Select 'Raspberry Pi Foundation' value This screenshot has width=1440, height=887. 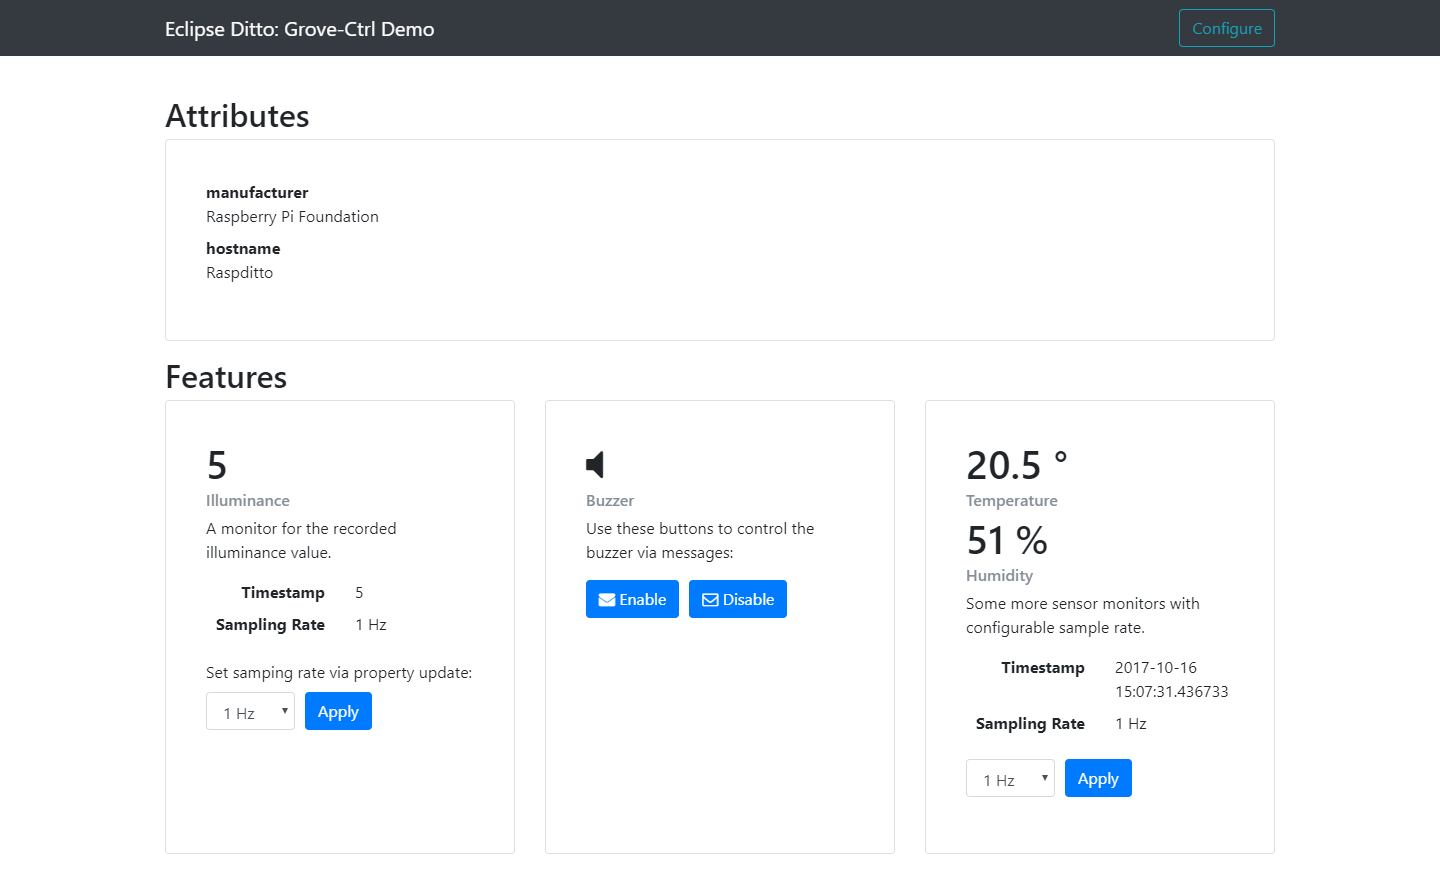click(x=292, y=216)
